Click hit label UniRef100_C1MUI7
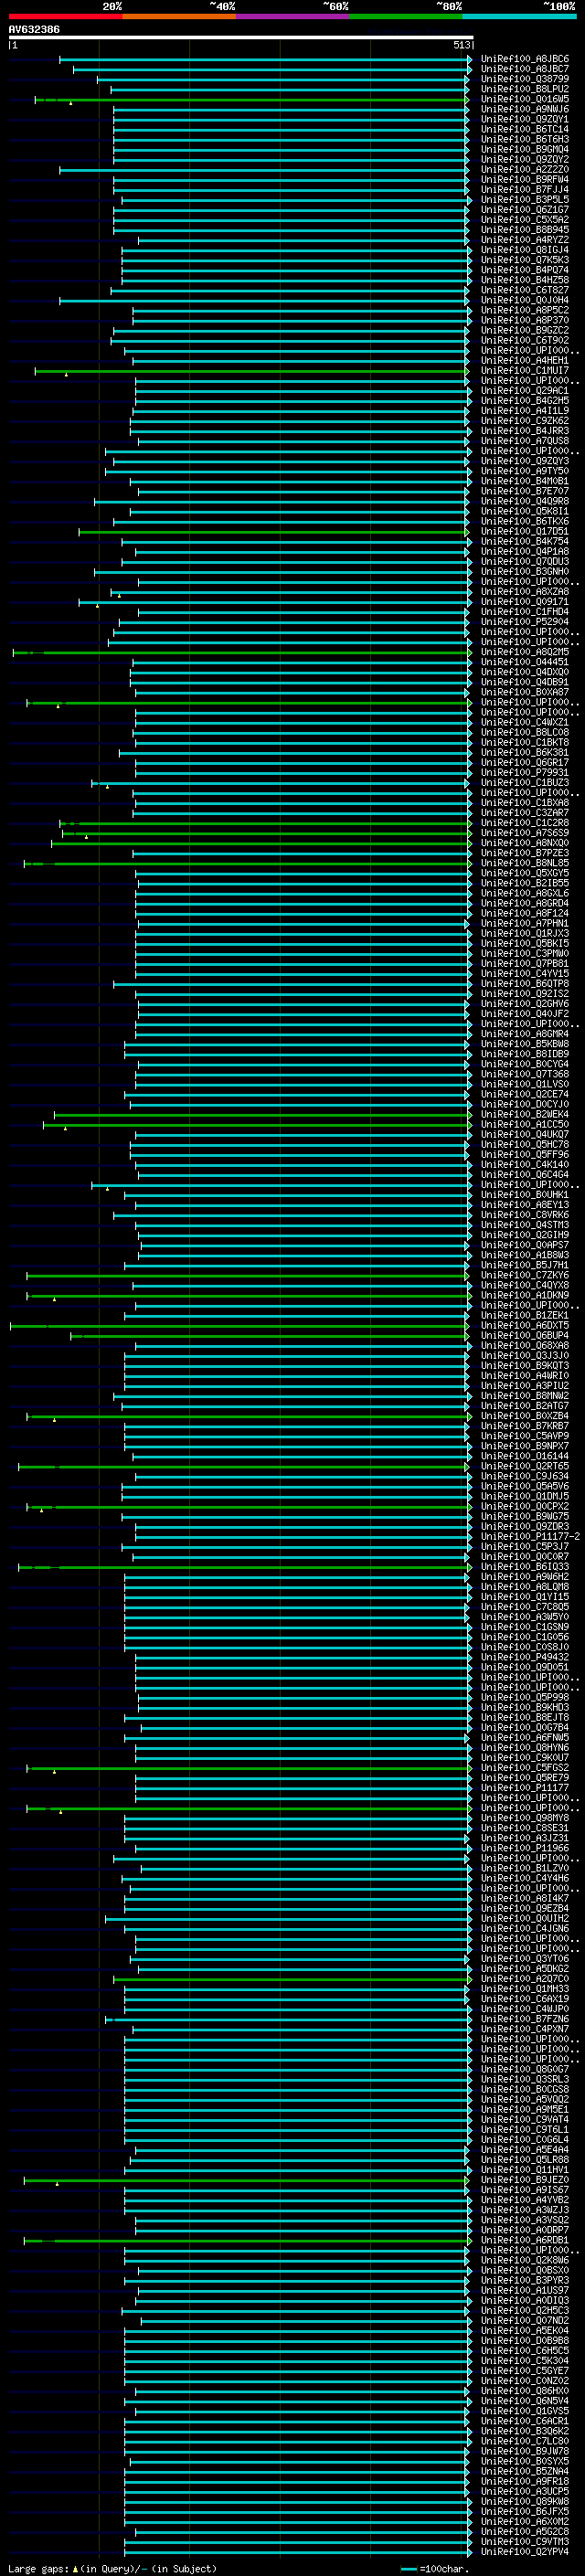The height and width of the screenshot is (2576, 585). pyautogui.click(x=525, y=371)
